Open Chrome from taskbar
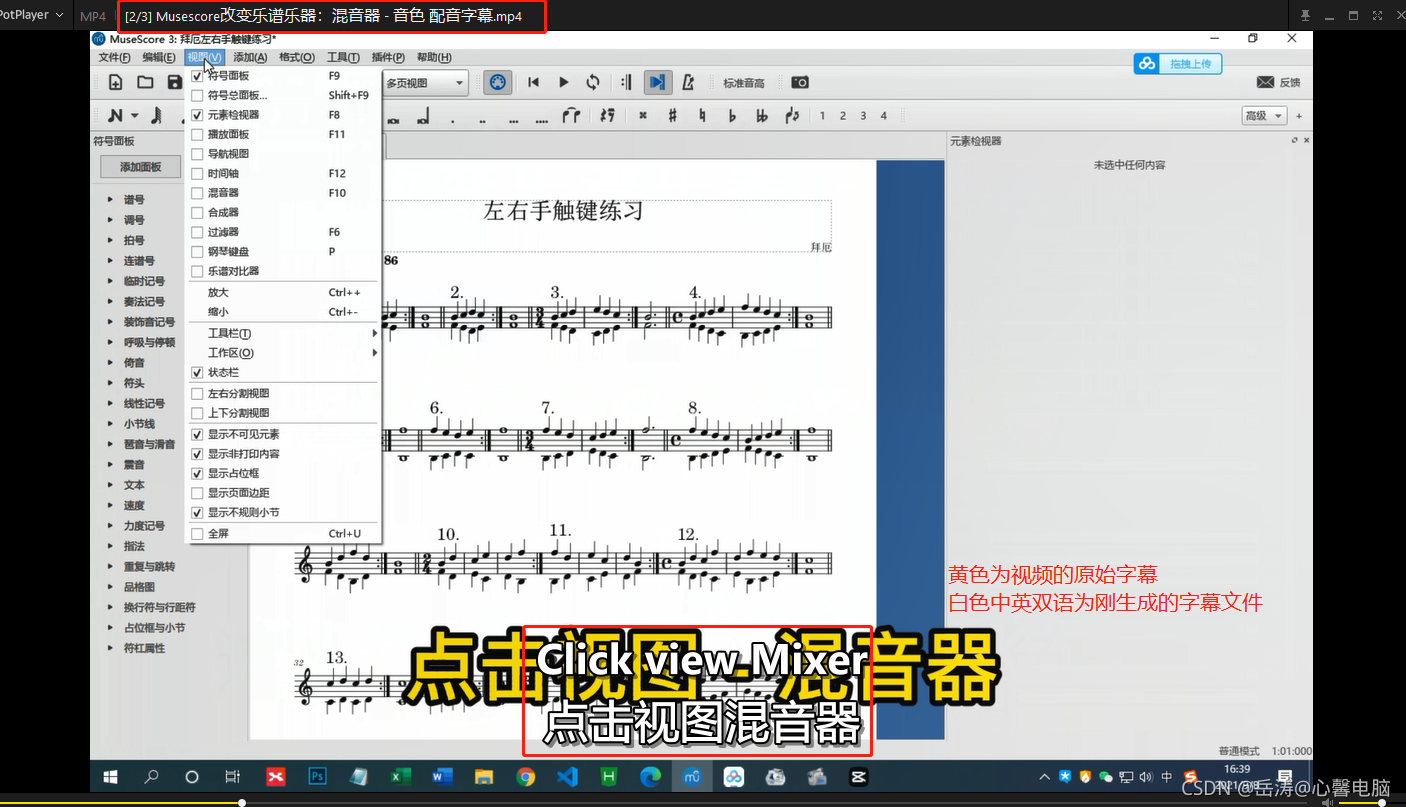 525,776
